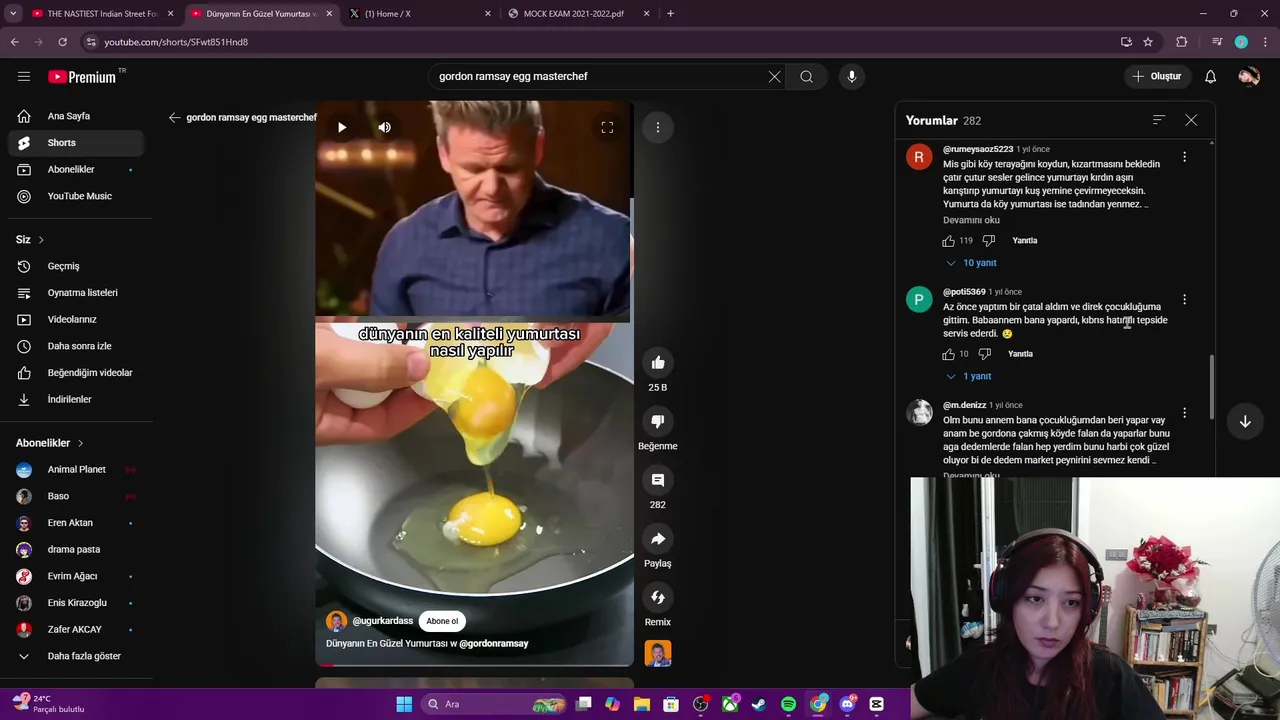Open options menu for poti5369's comment
This screenshot has width=1280, height=720.
[x=1184, y=299]
